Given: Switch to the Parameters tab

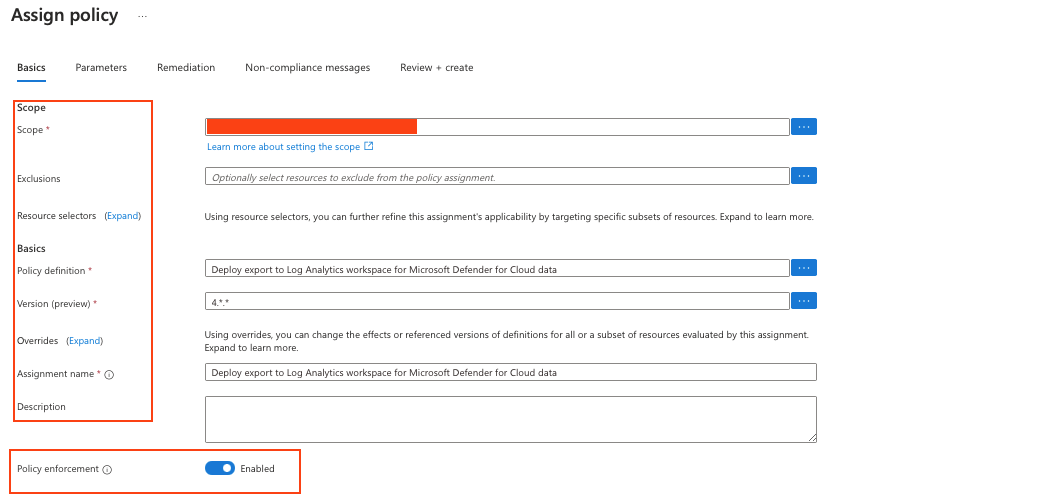Looking at the screenshot, I should (x=101, y=67).
